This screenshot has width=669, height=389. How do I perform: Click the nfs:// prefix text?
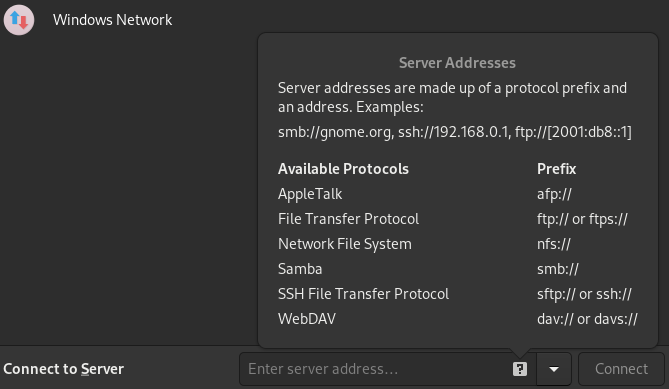554,244
